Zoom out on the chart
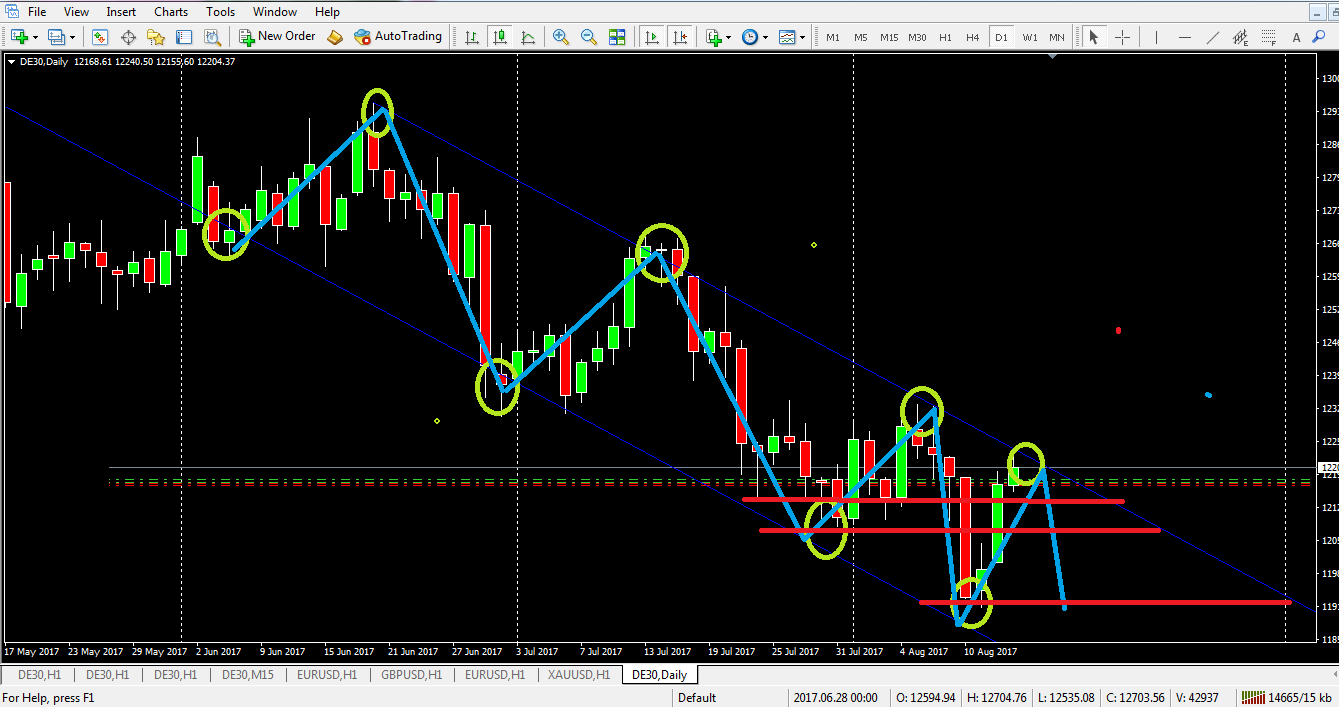Screen dimensions: 1339x707 pos(589,37)
